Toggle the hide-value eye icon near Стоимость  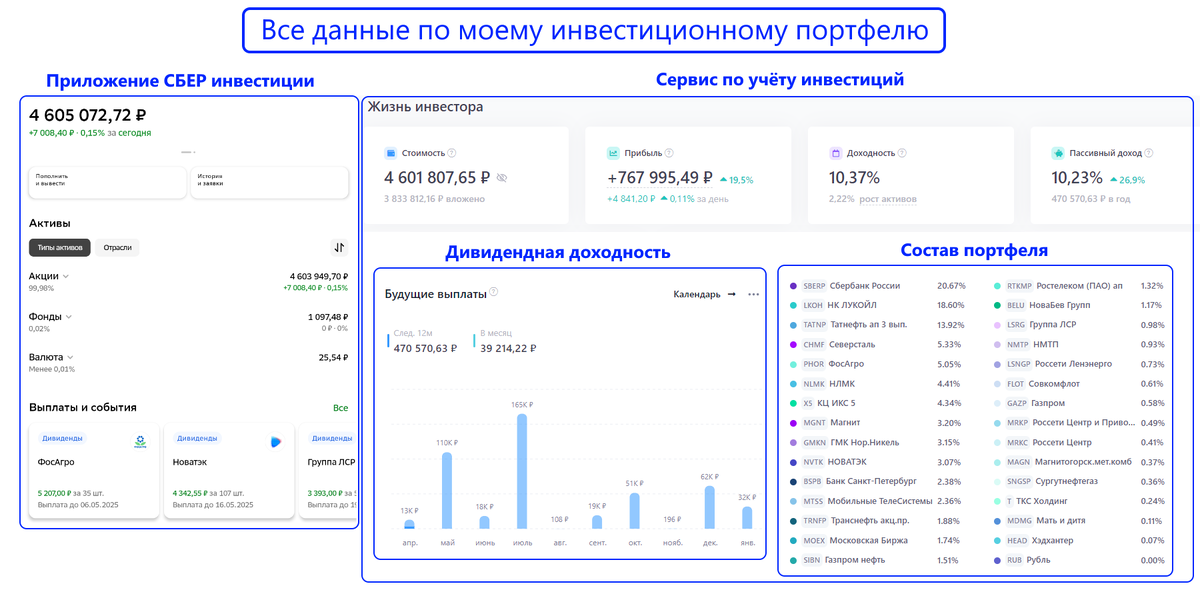(502, 178)
